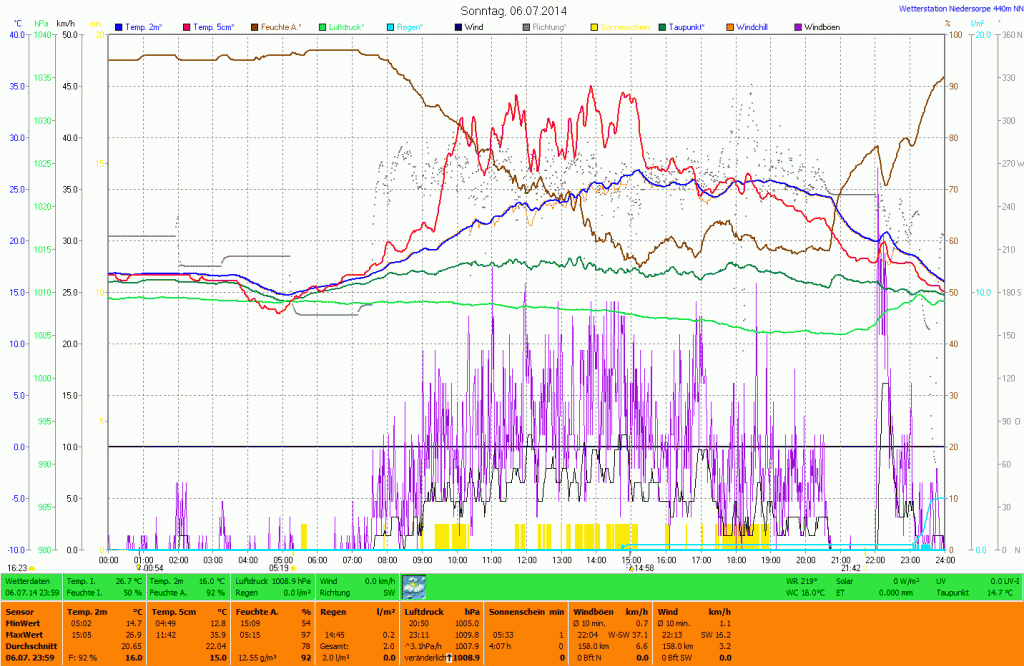Click the purple Windböen legend square

point(797,26)
